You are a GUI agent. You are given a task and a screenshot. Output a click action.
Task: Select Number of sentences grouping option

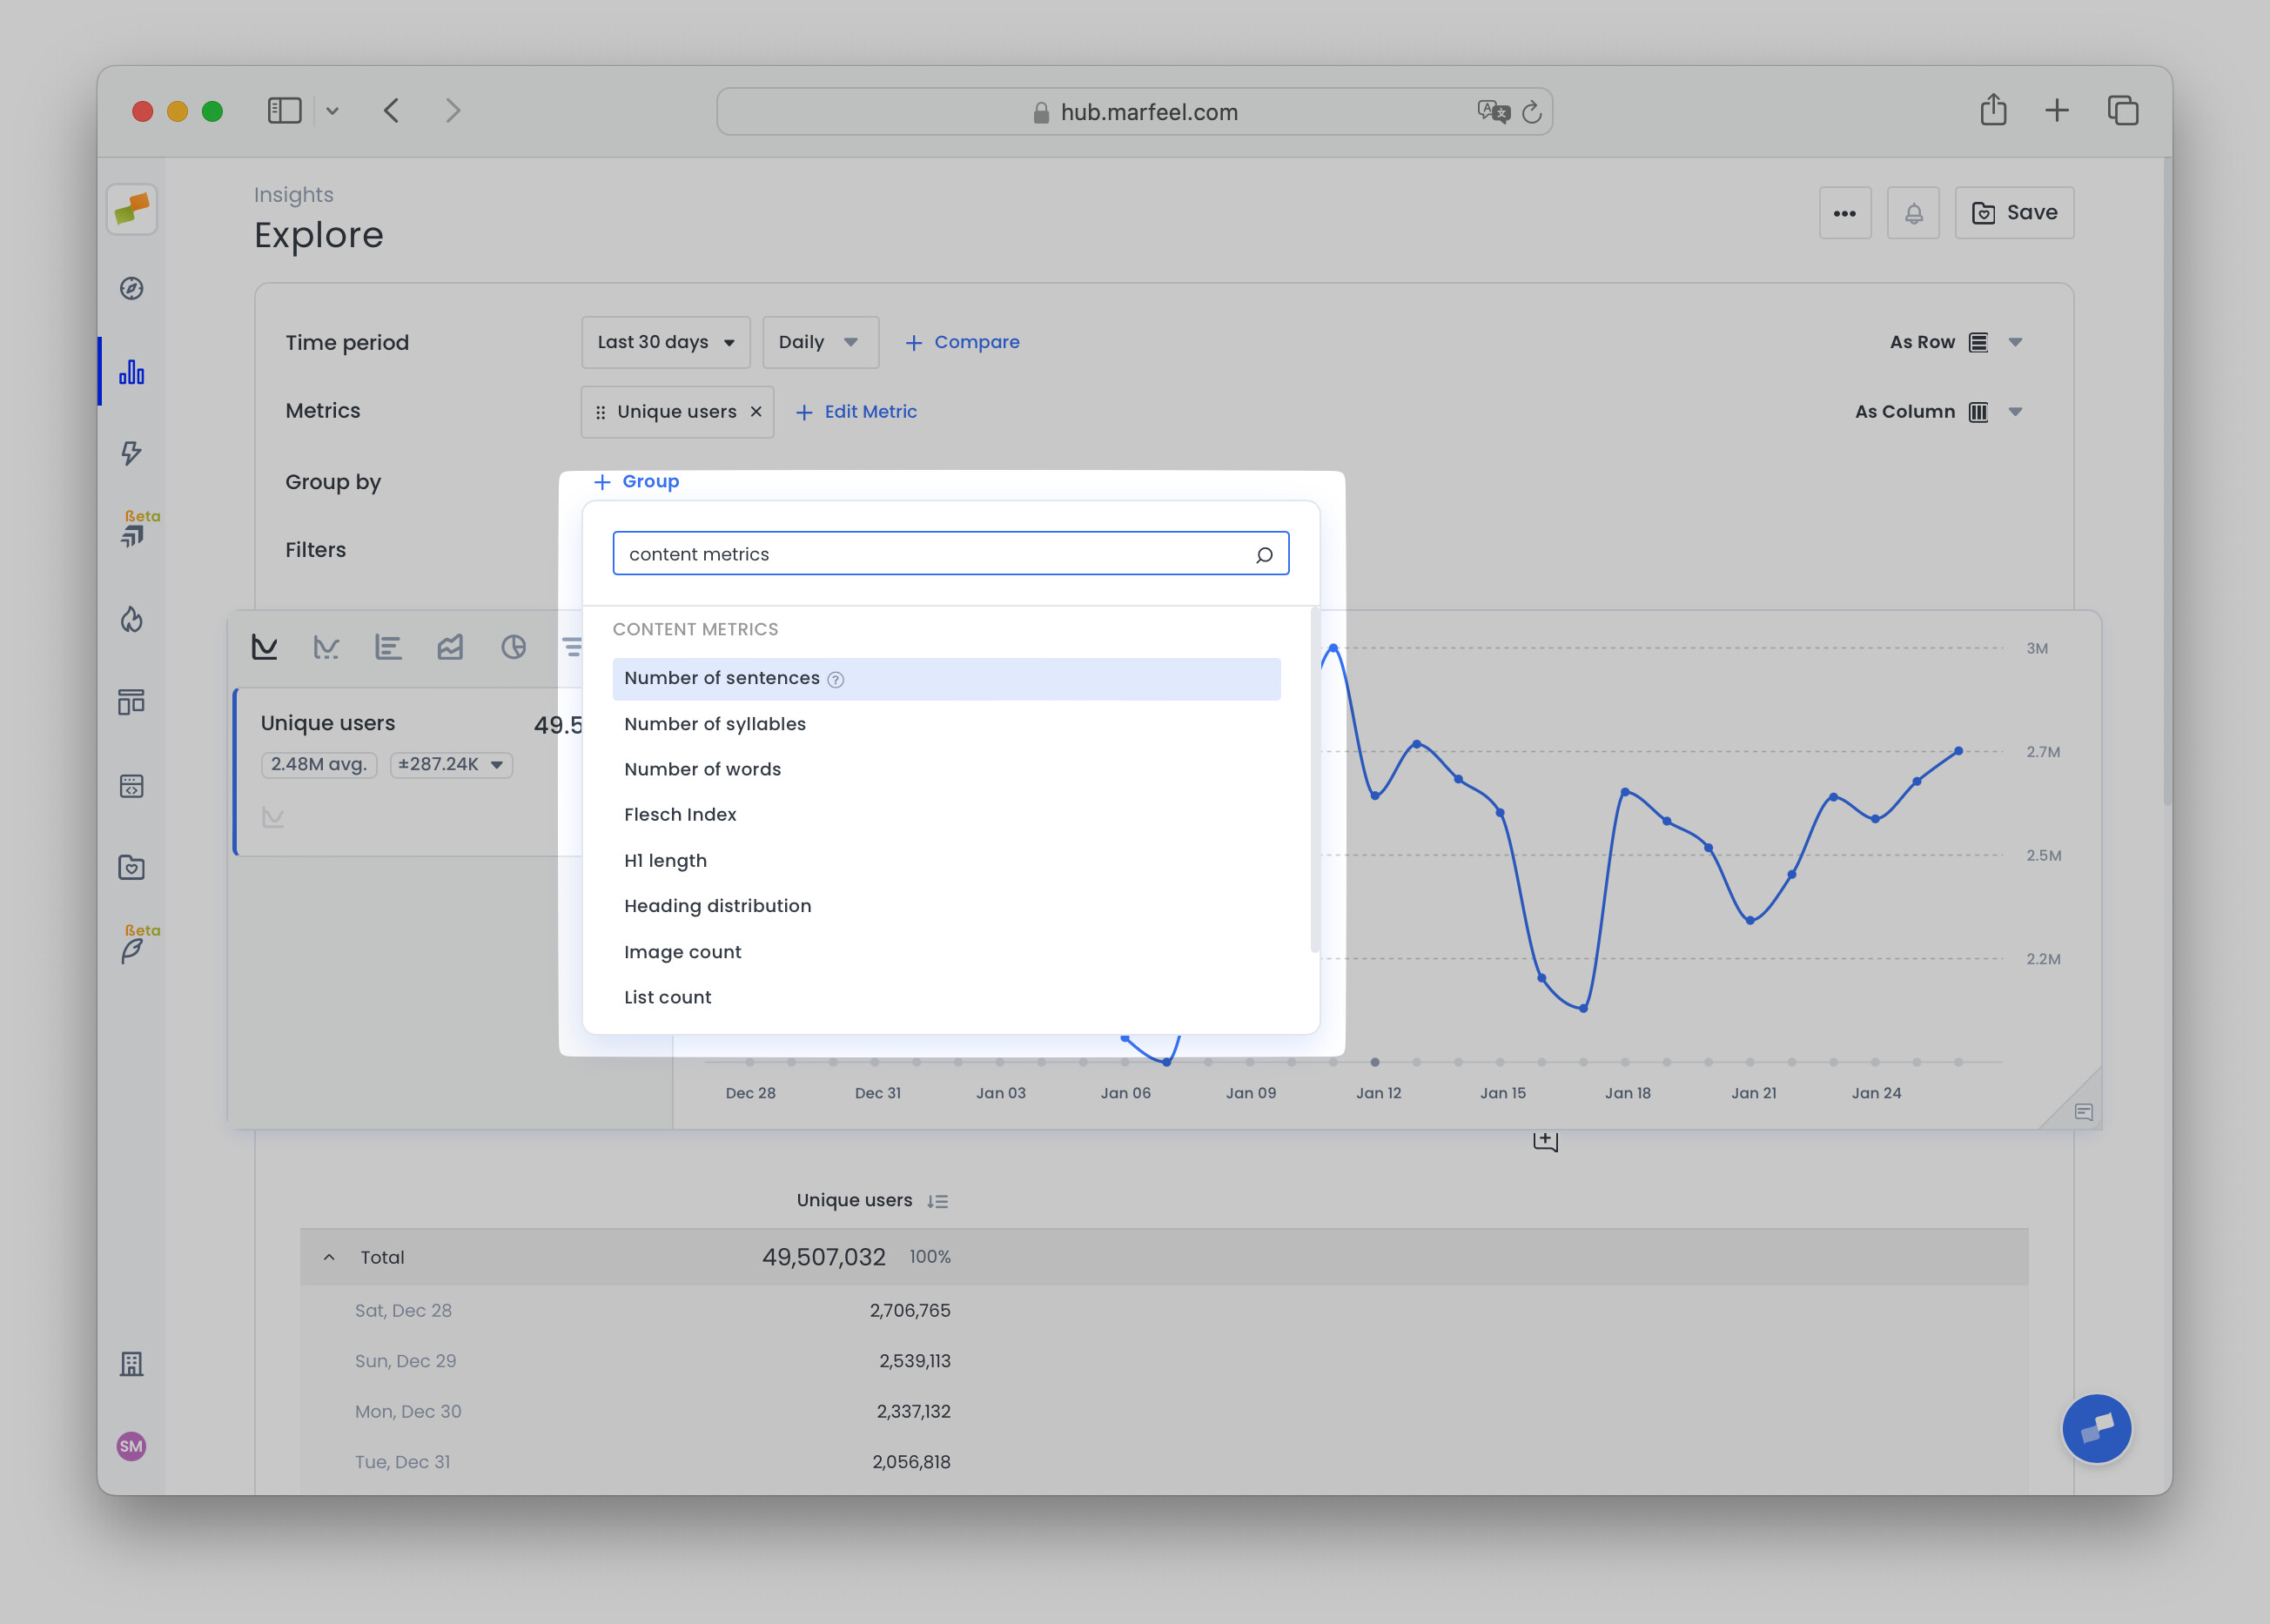722,678
